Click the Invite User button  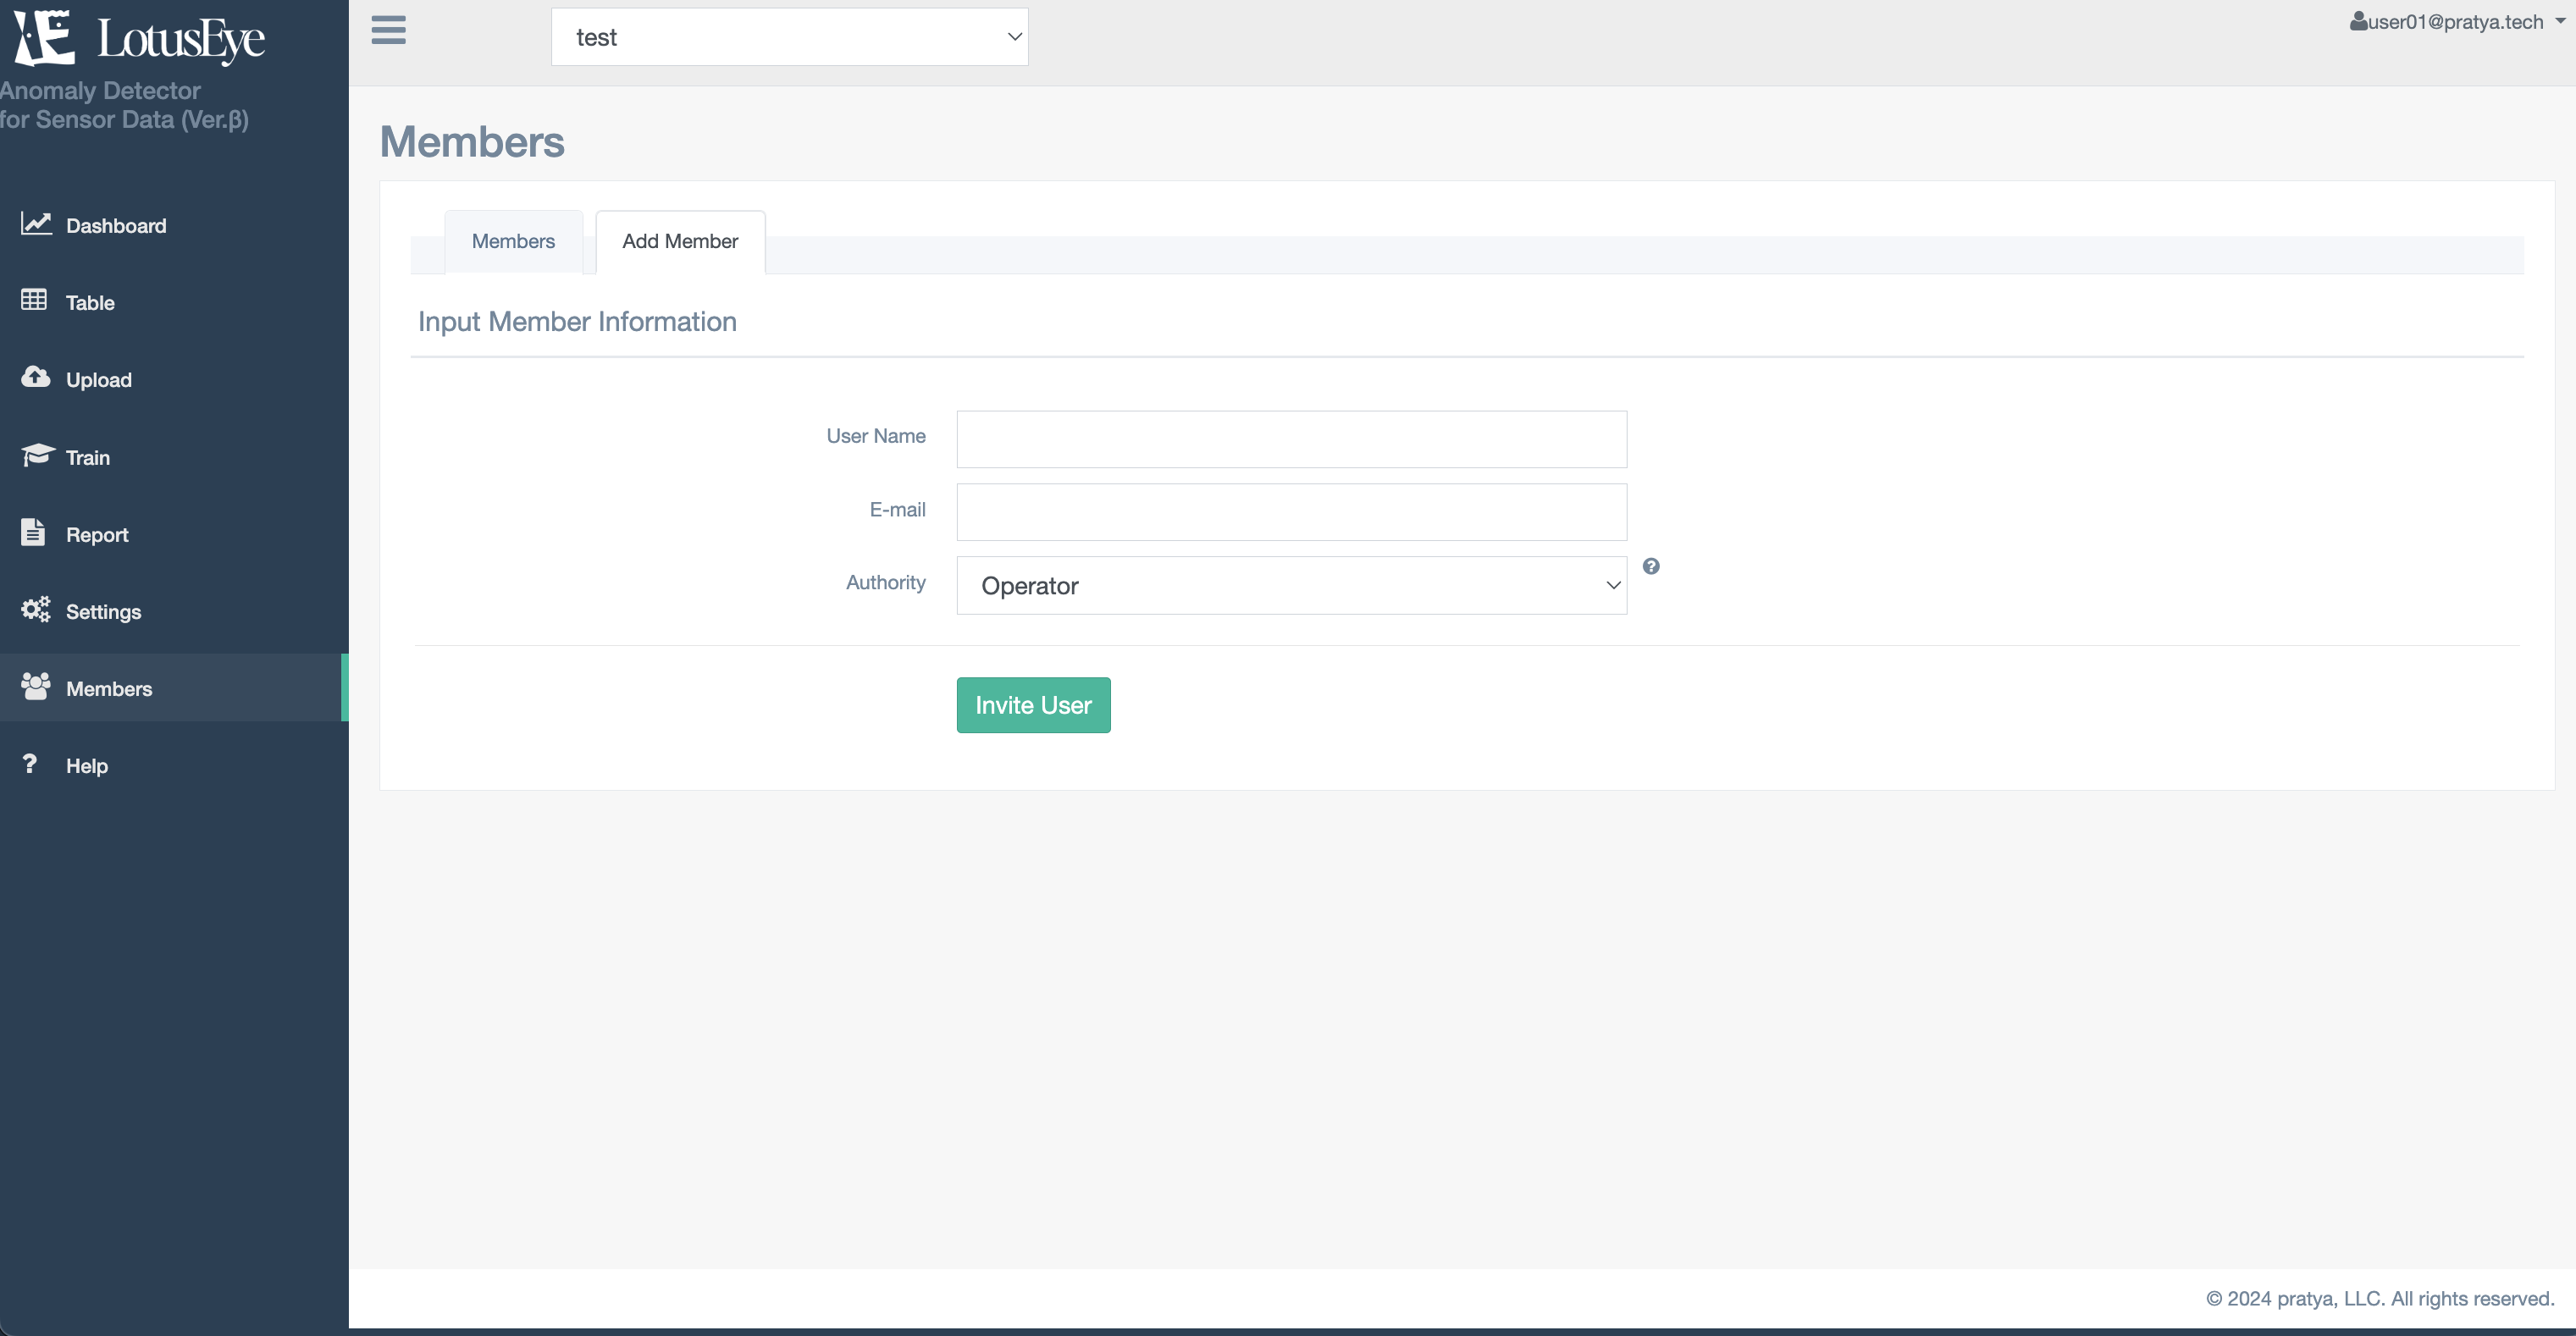1032,704
